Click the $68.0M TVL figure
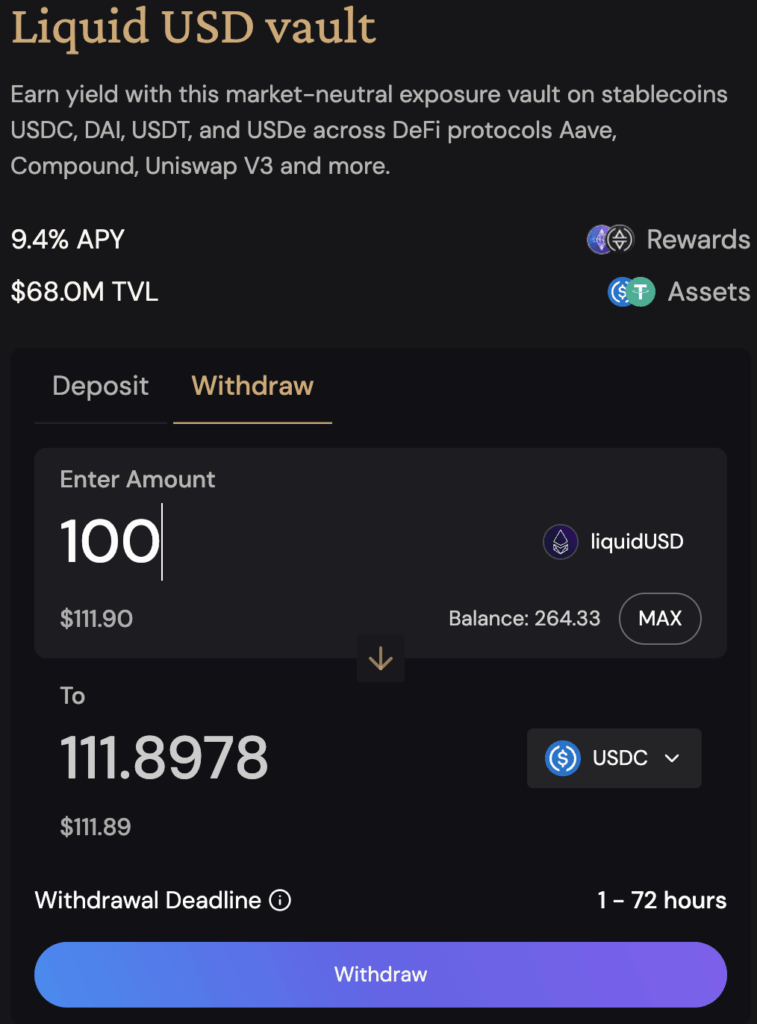This screenshot has width=757, height=1024. click(x=85, y=291)
